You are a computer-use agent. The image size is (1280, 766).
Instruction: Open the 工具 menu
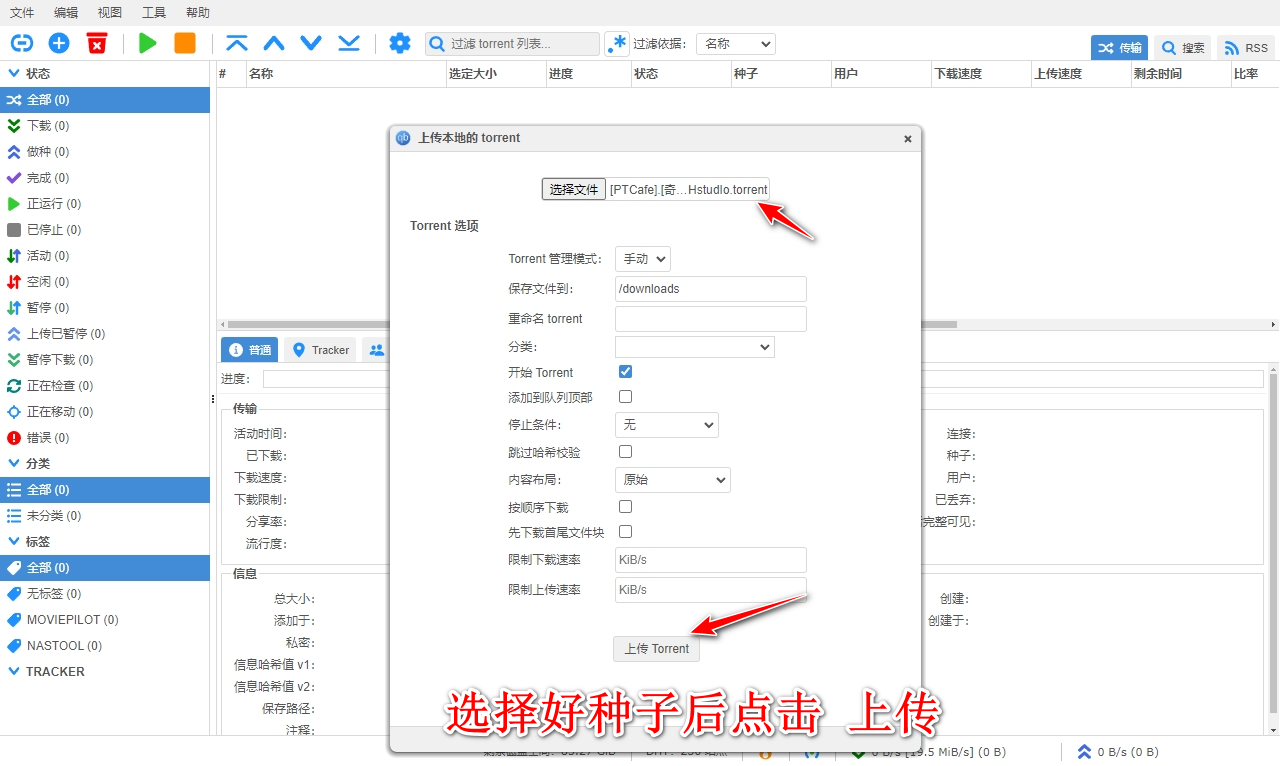(x=154, y=12)
